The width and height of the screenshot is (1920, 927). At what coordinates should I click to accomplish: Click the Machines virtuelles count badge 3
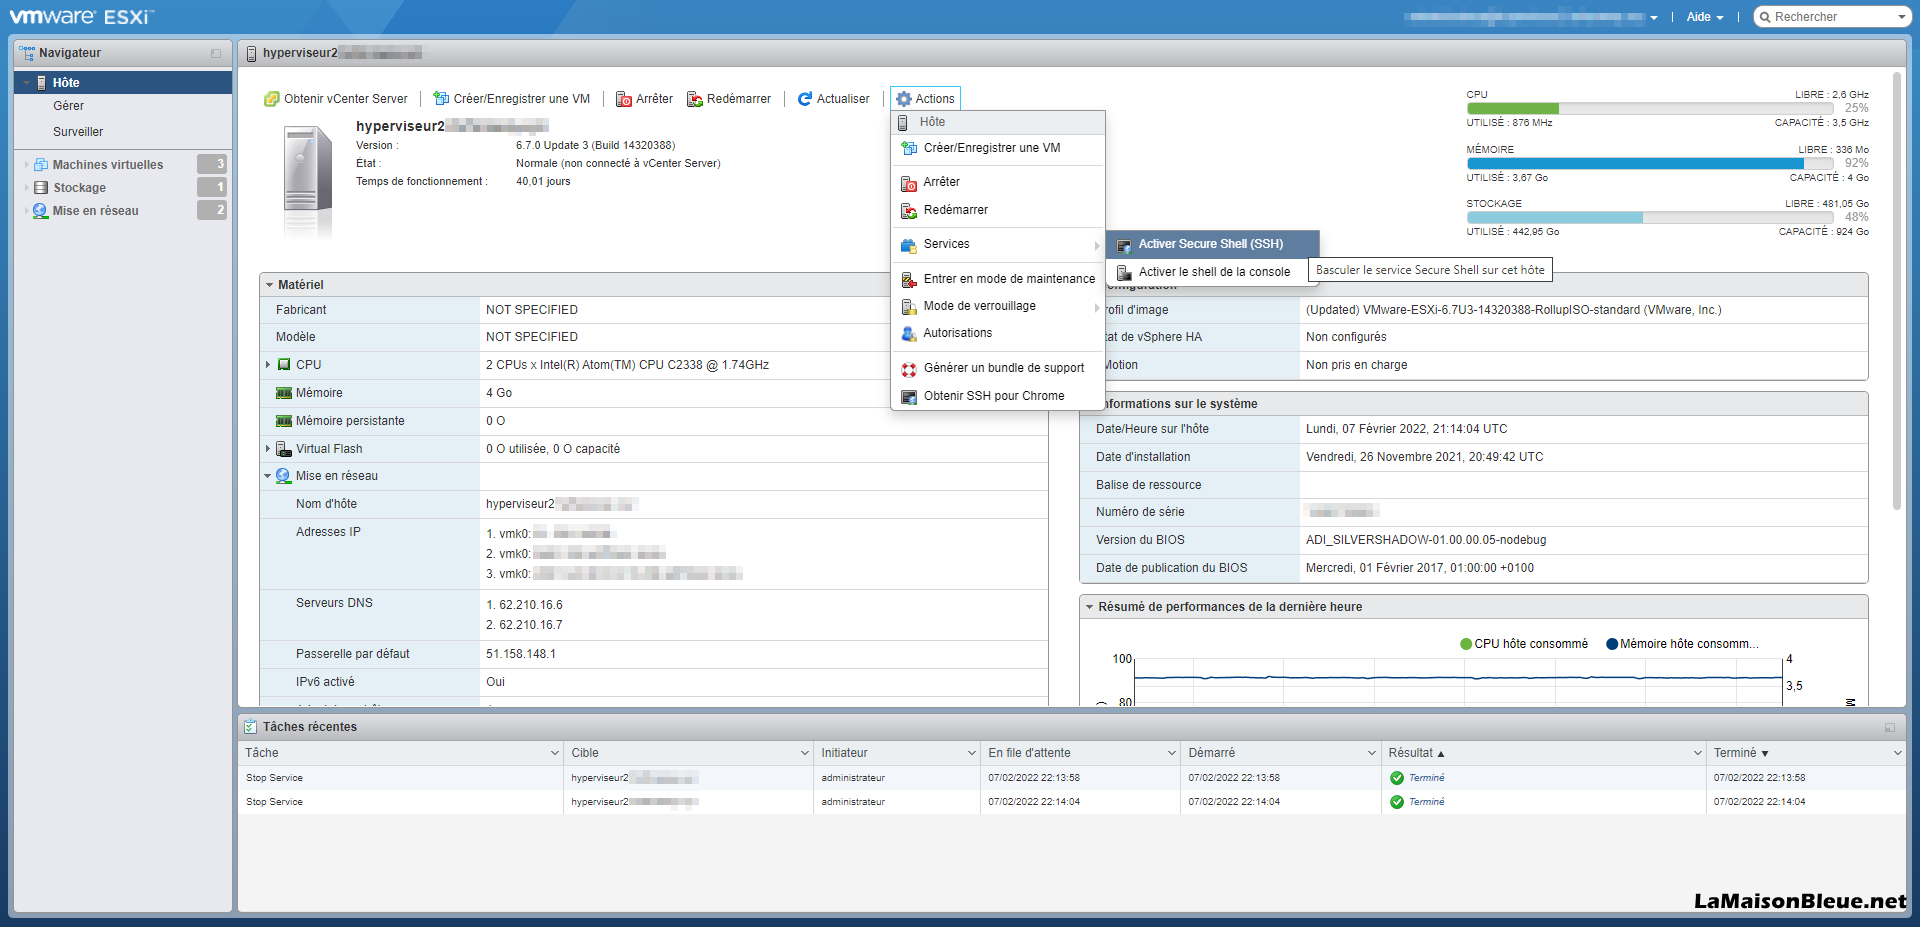click(x=212, y=164)
